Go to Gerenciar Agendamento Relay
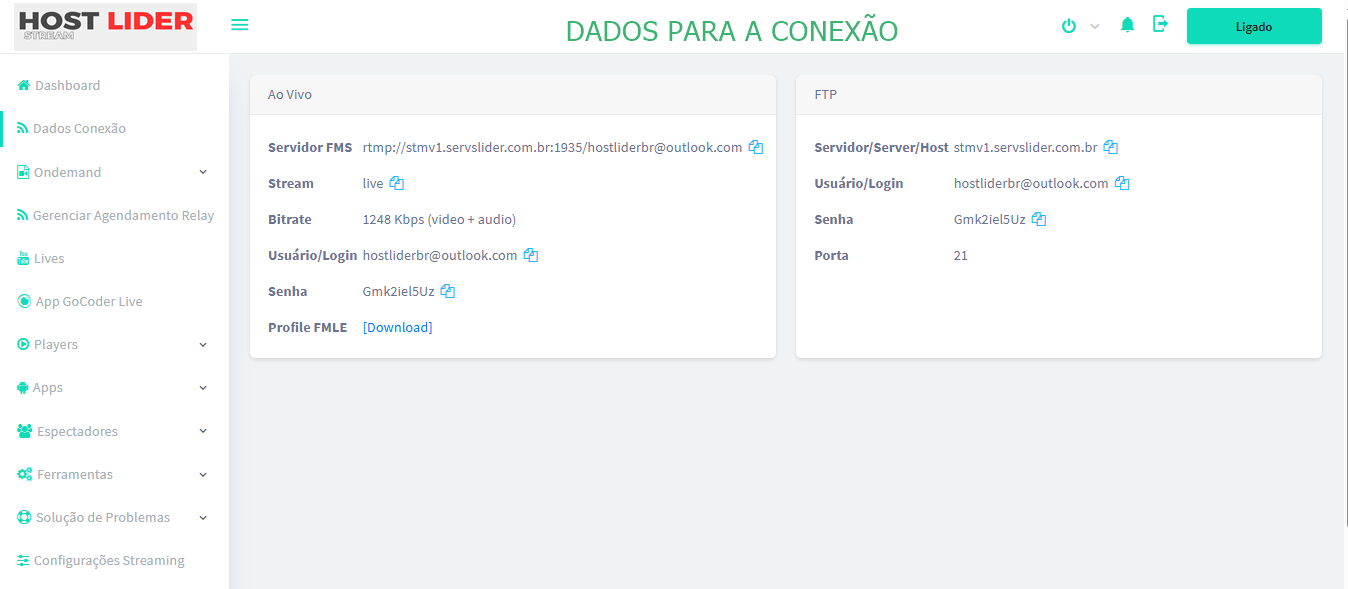Image resolution: width=1348 pixels, height=589 pixels. [x=123, y=215]
